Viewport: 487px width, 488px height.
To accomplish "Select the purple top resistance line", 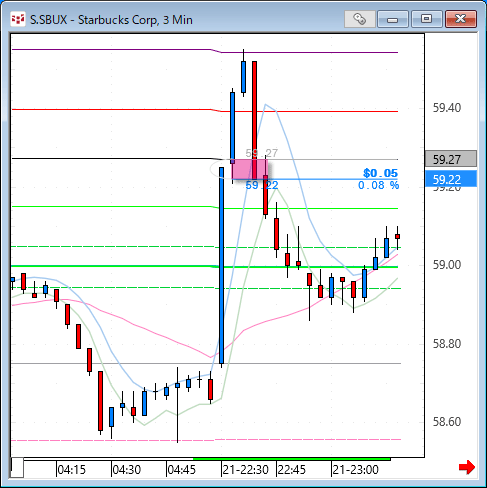I will 205,51.
